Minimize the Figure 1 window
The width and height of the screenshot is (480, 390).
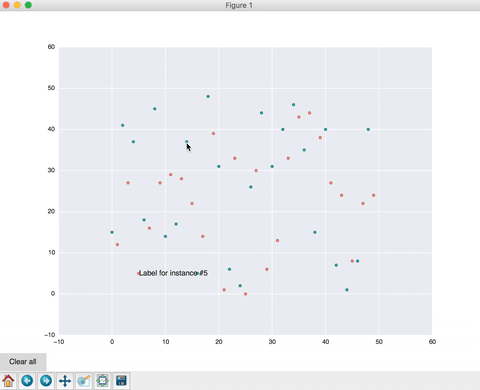17,5
